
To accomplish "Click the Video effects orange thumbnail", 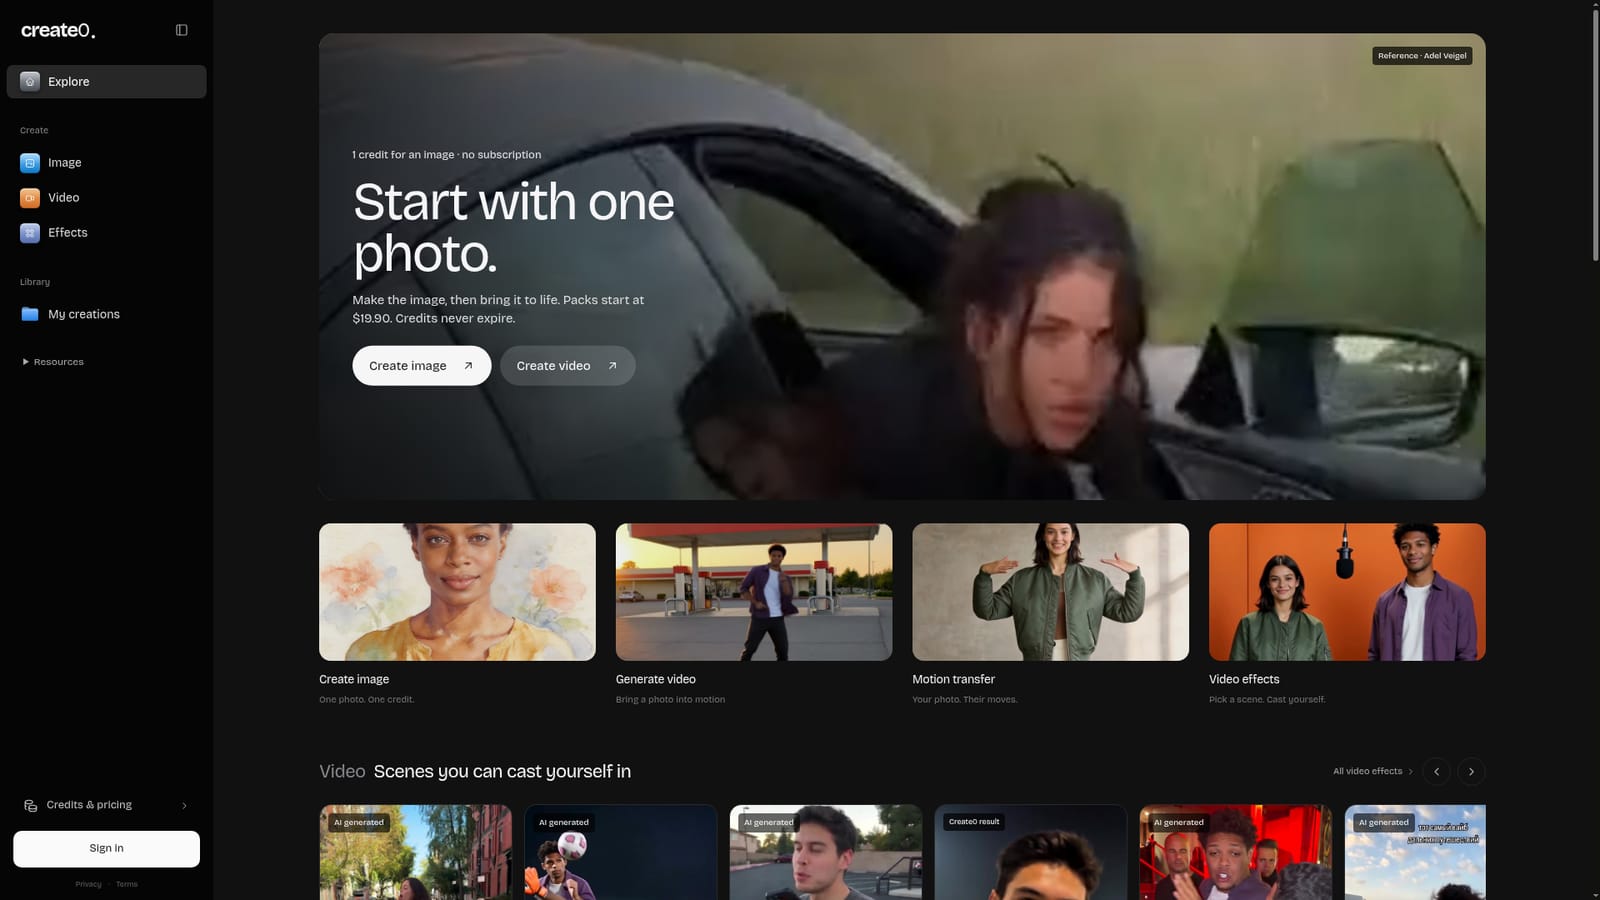I will [x=1347, y=592].
